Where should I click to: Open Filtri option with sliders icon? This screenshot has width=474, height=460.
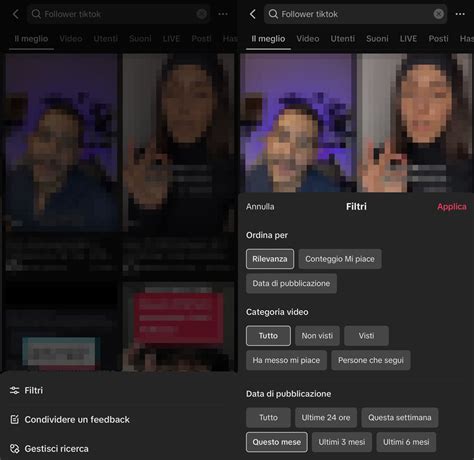click(x=26, y=390)
